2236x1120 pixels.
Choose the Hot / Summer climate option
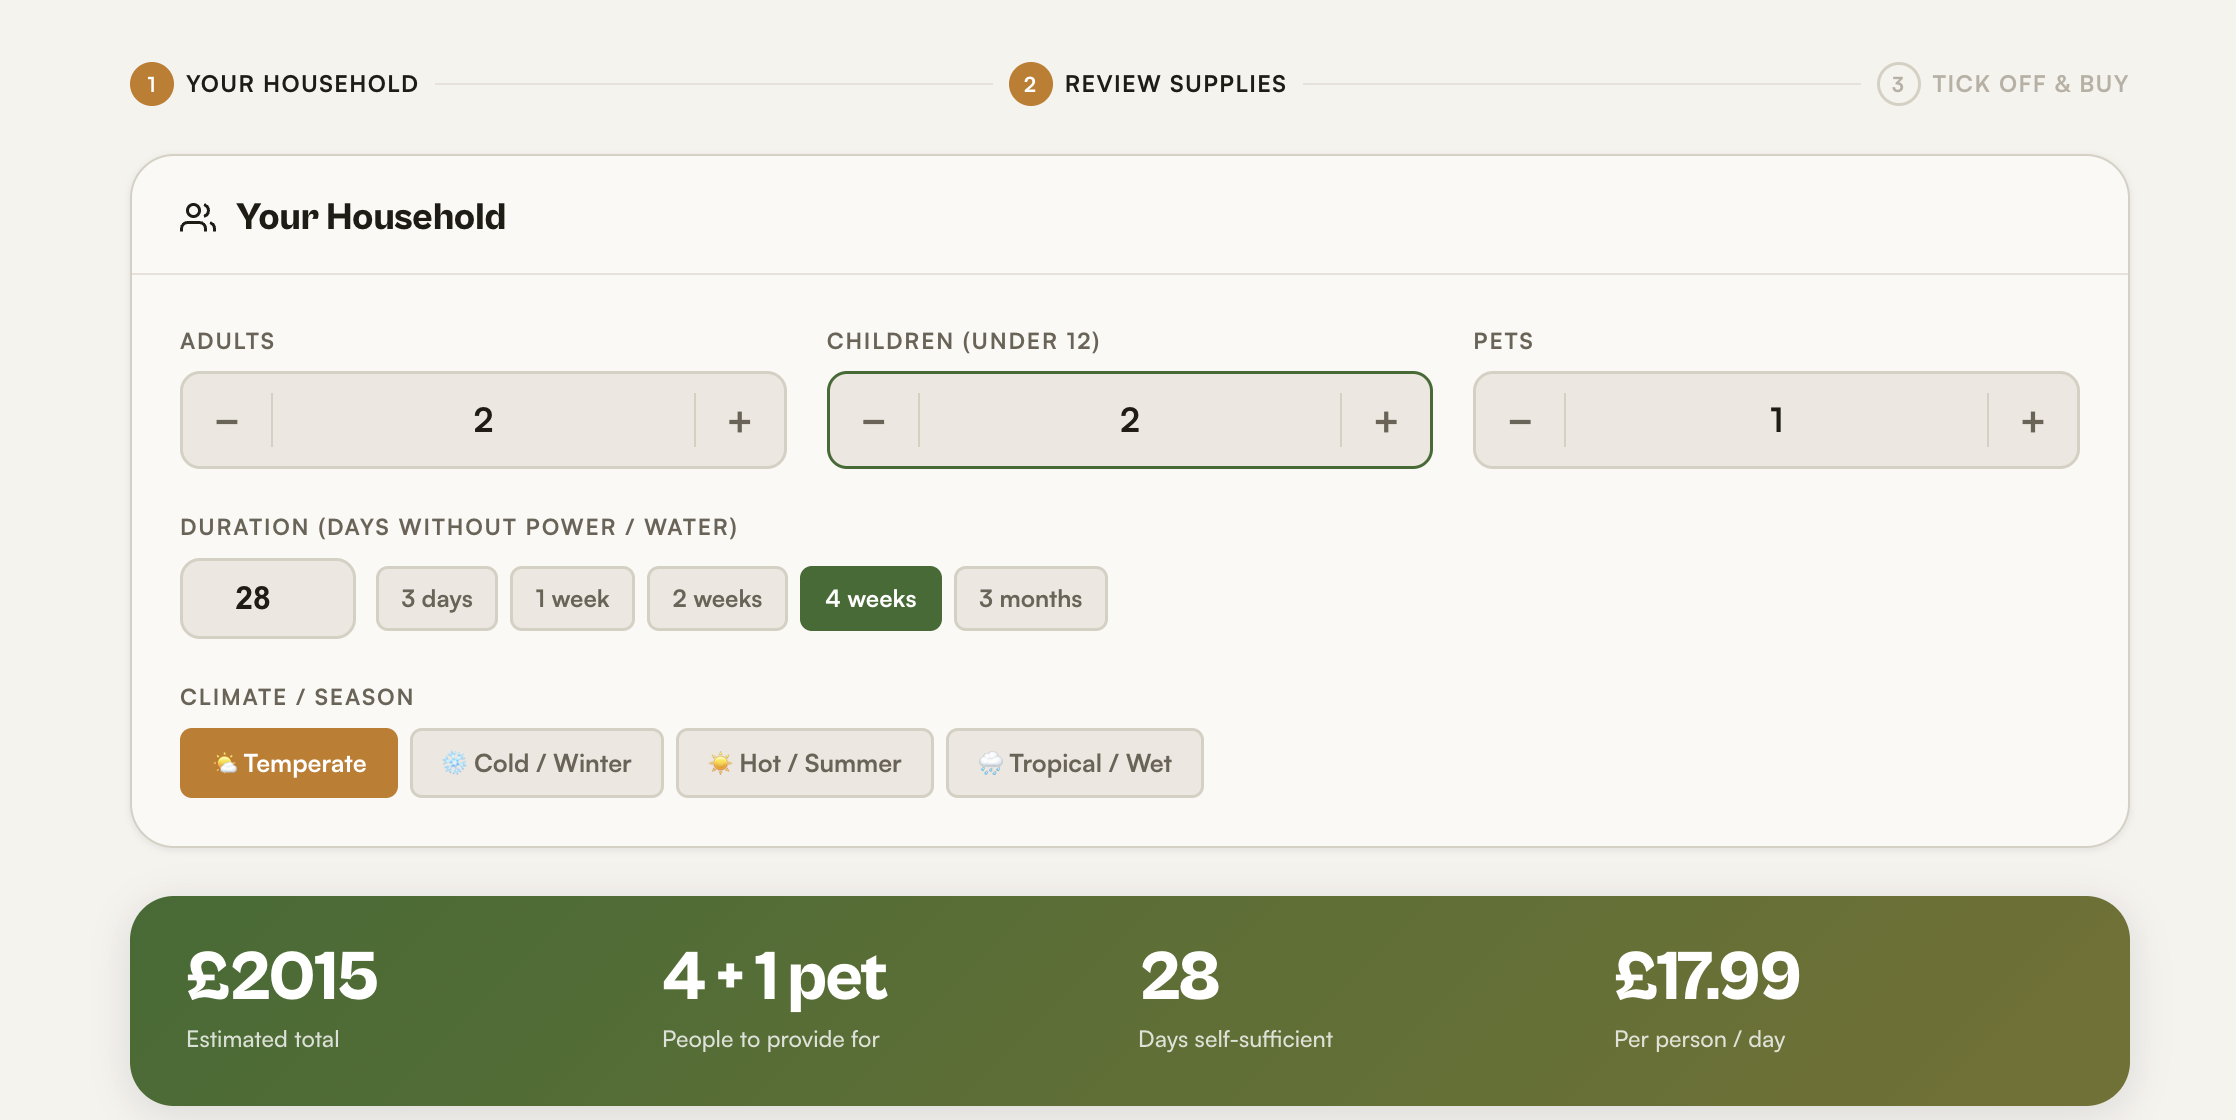(x=805, y=763)
